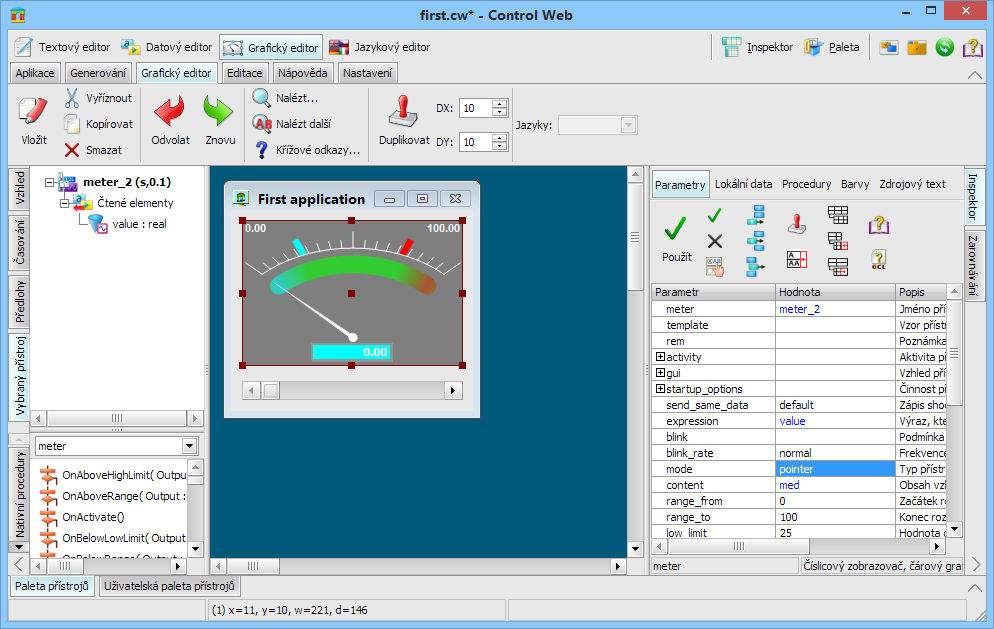The width and height of the screenshot is (994, 629).
Task: Click the expression value field
Action: [x=835, y=421]
